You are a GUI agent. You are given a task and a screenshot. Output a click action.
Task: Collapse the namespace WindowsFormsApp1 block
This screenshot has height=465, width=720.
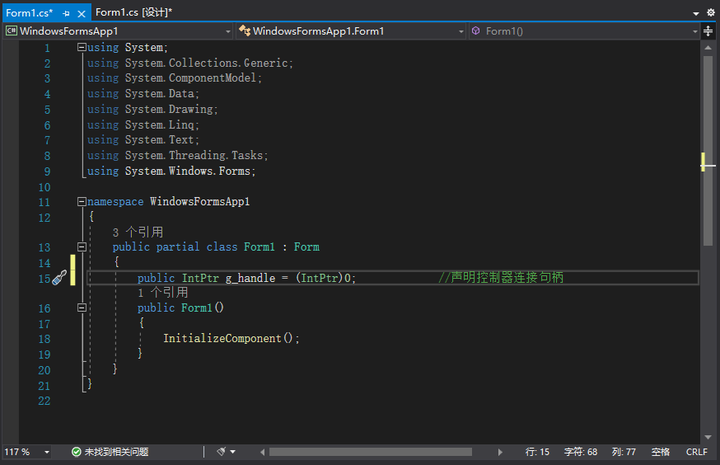click(81, 201)
